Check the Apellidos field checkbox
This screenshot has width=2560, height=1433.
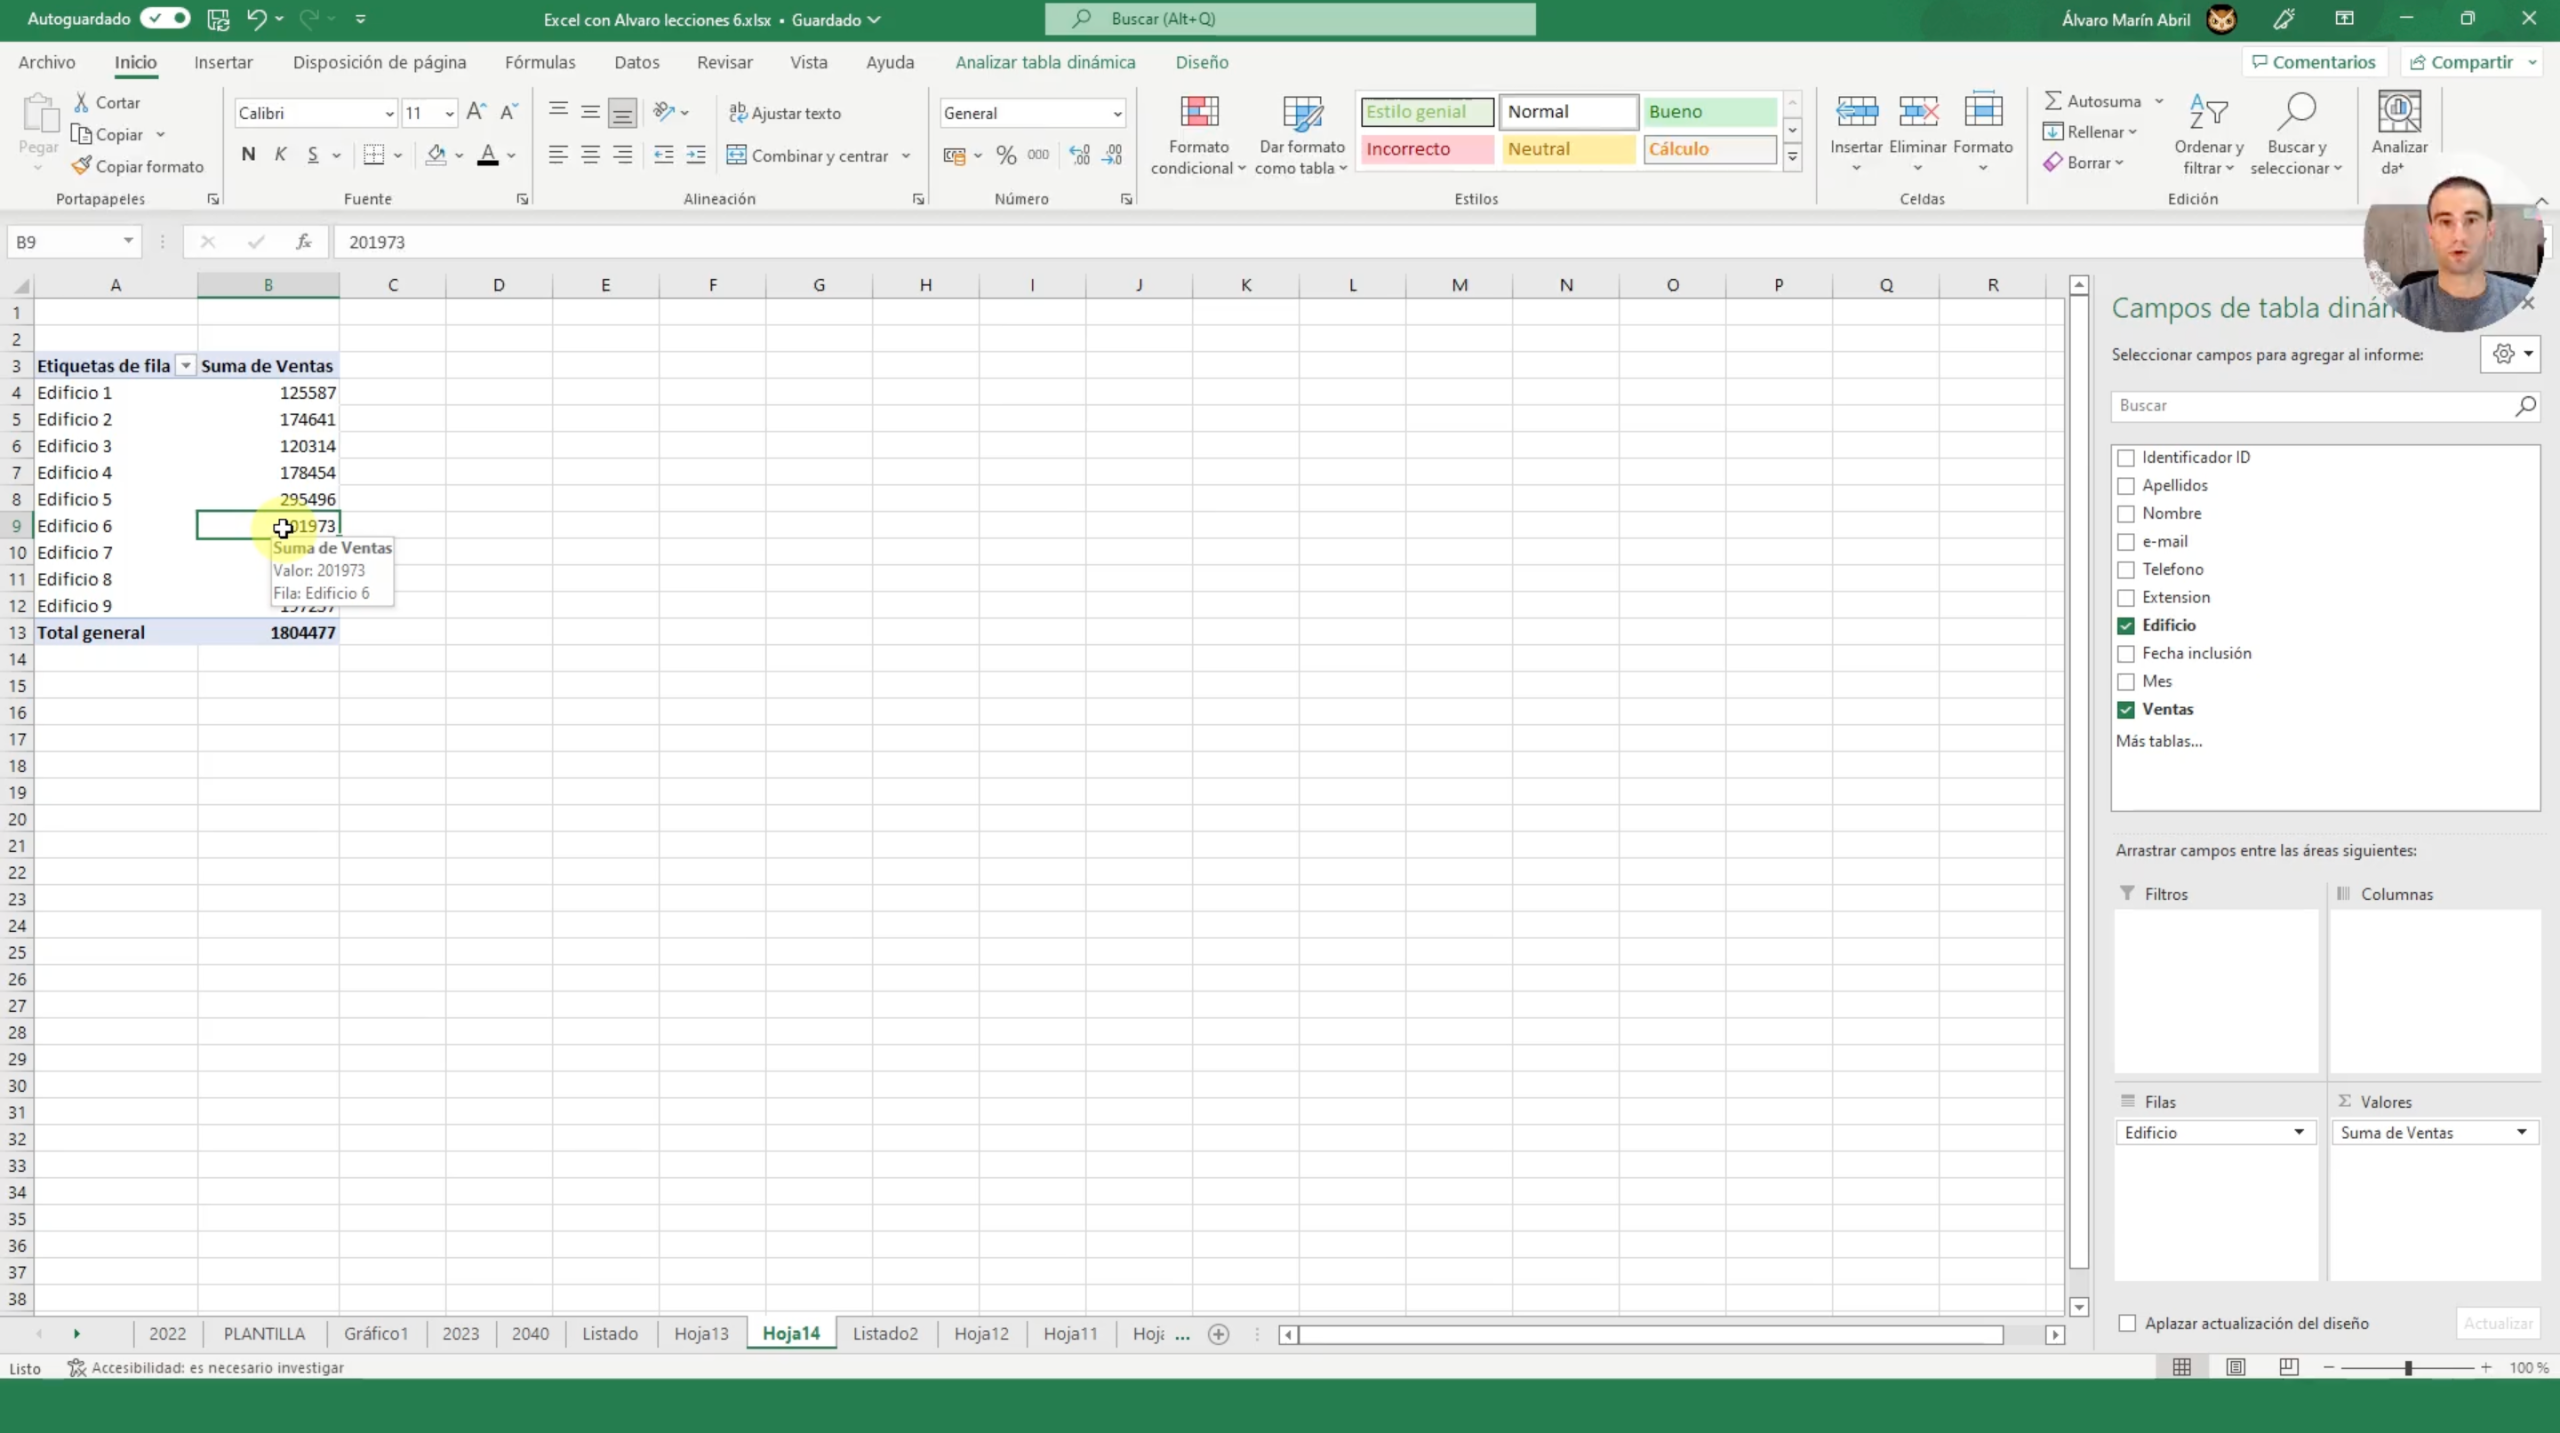pos(2126,486)
